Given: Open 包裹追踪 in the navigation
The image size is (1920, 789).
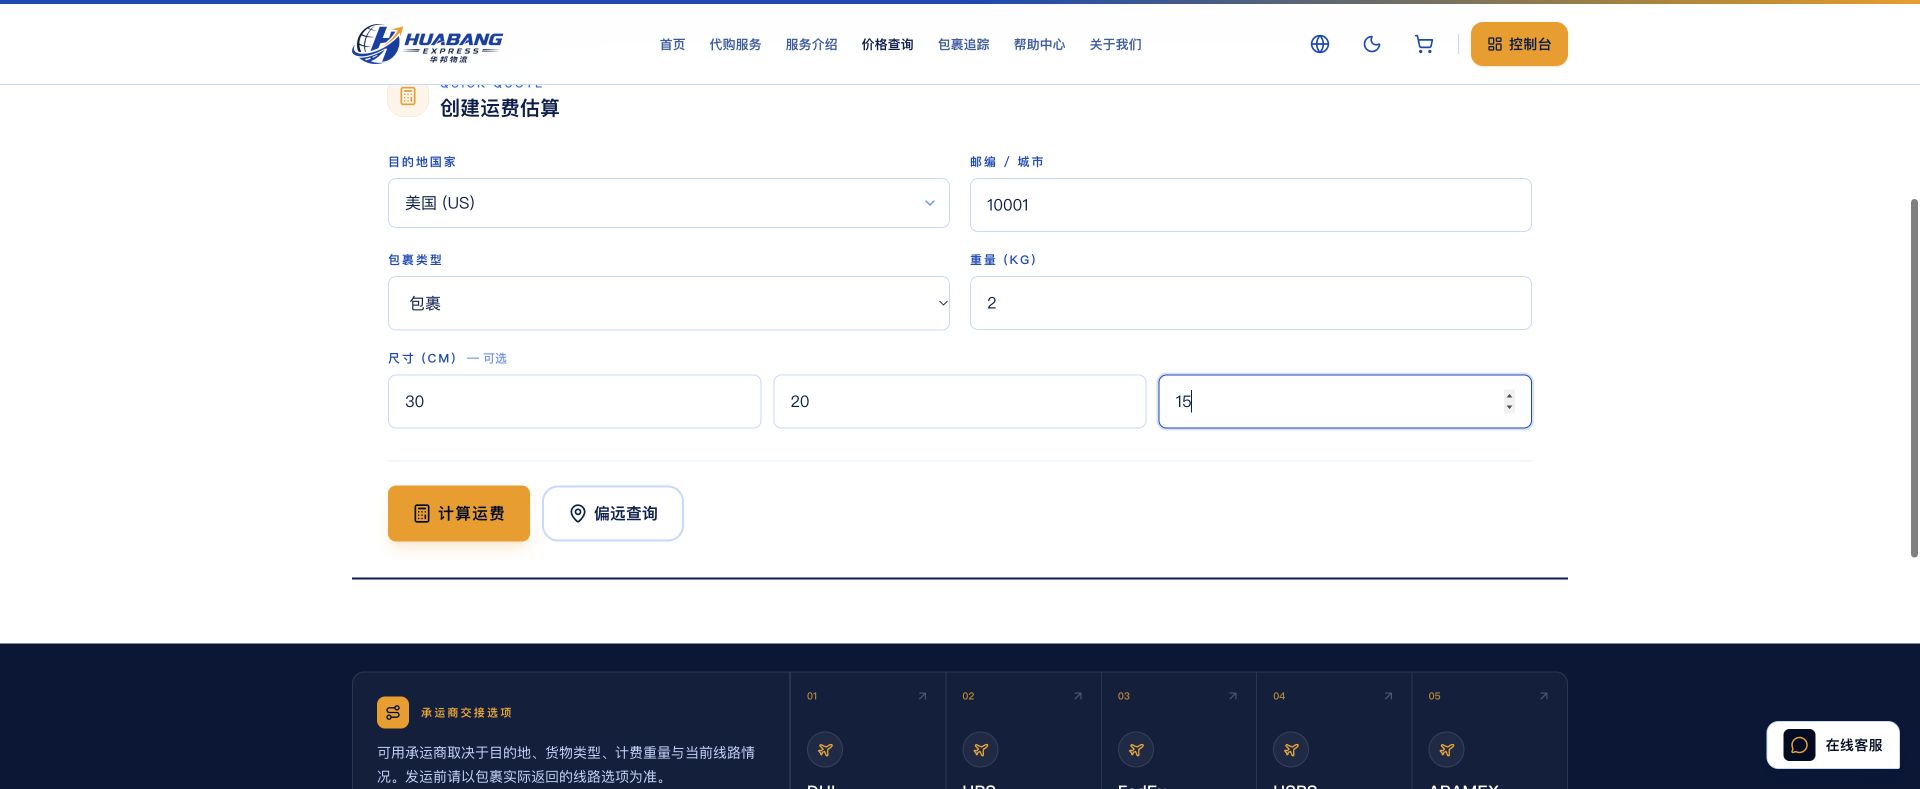Looking at the screenshot, I should coord(963,44).
